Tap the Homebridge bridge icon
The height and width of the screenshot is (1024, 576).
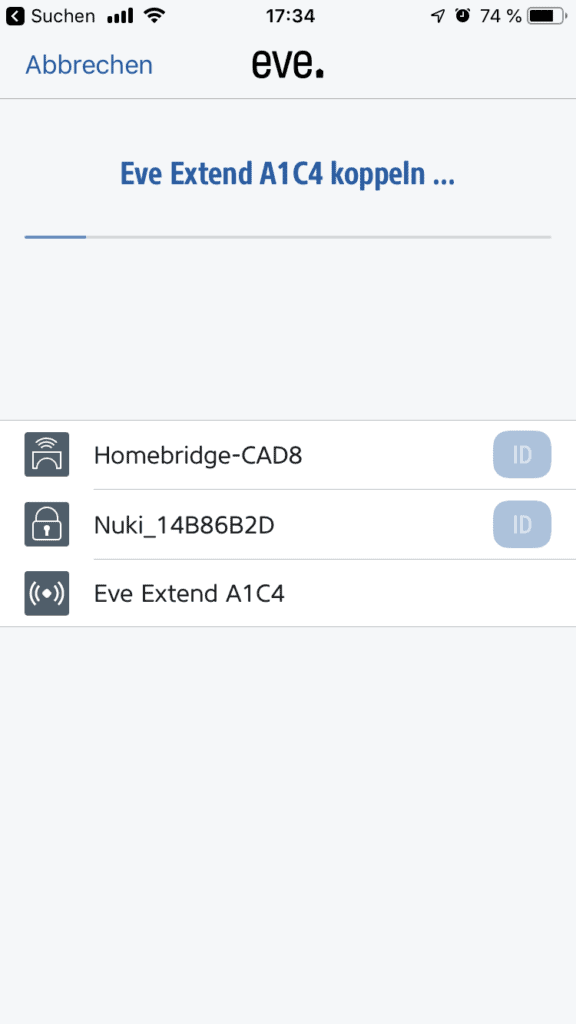point(47,455)
